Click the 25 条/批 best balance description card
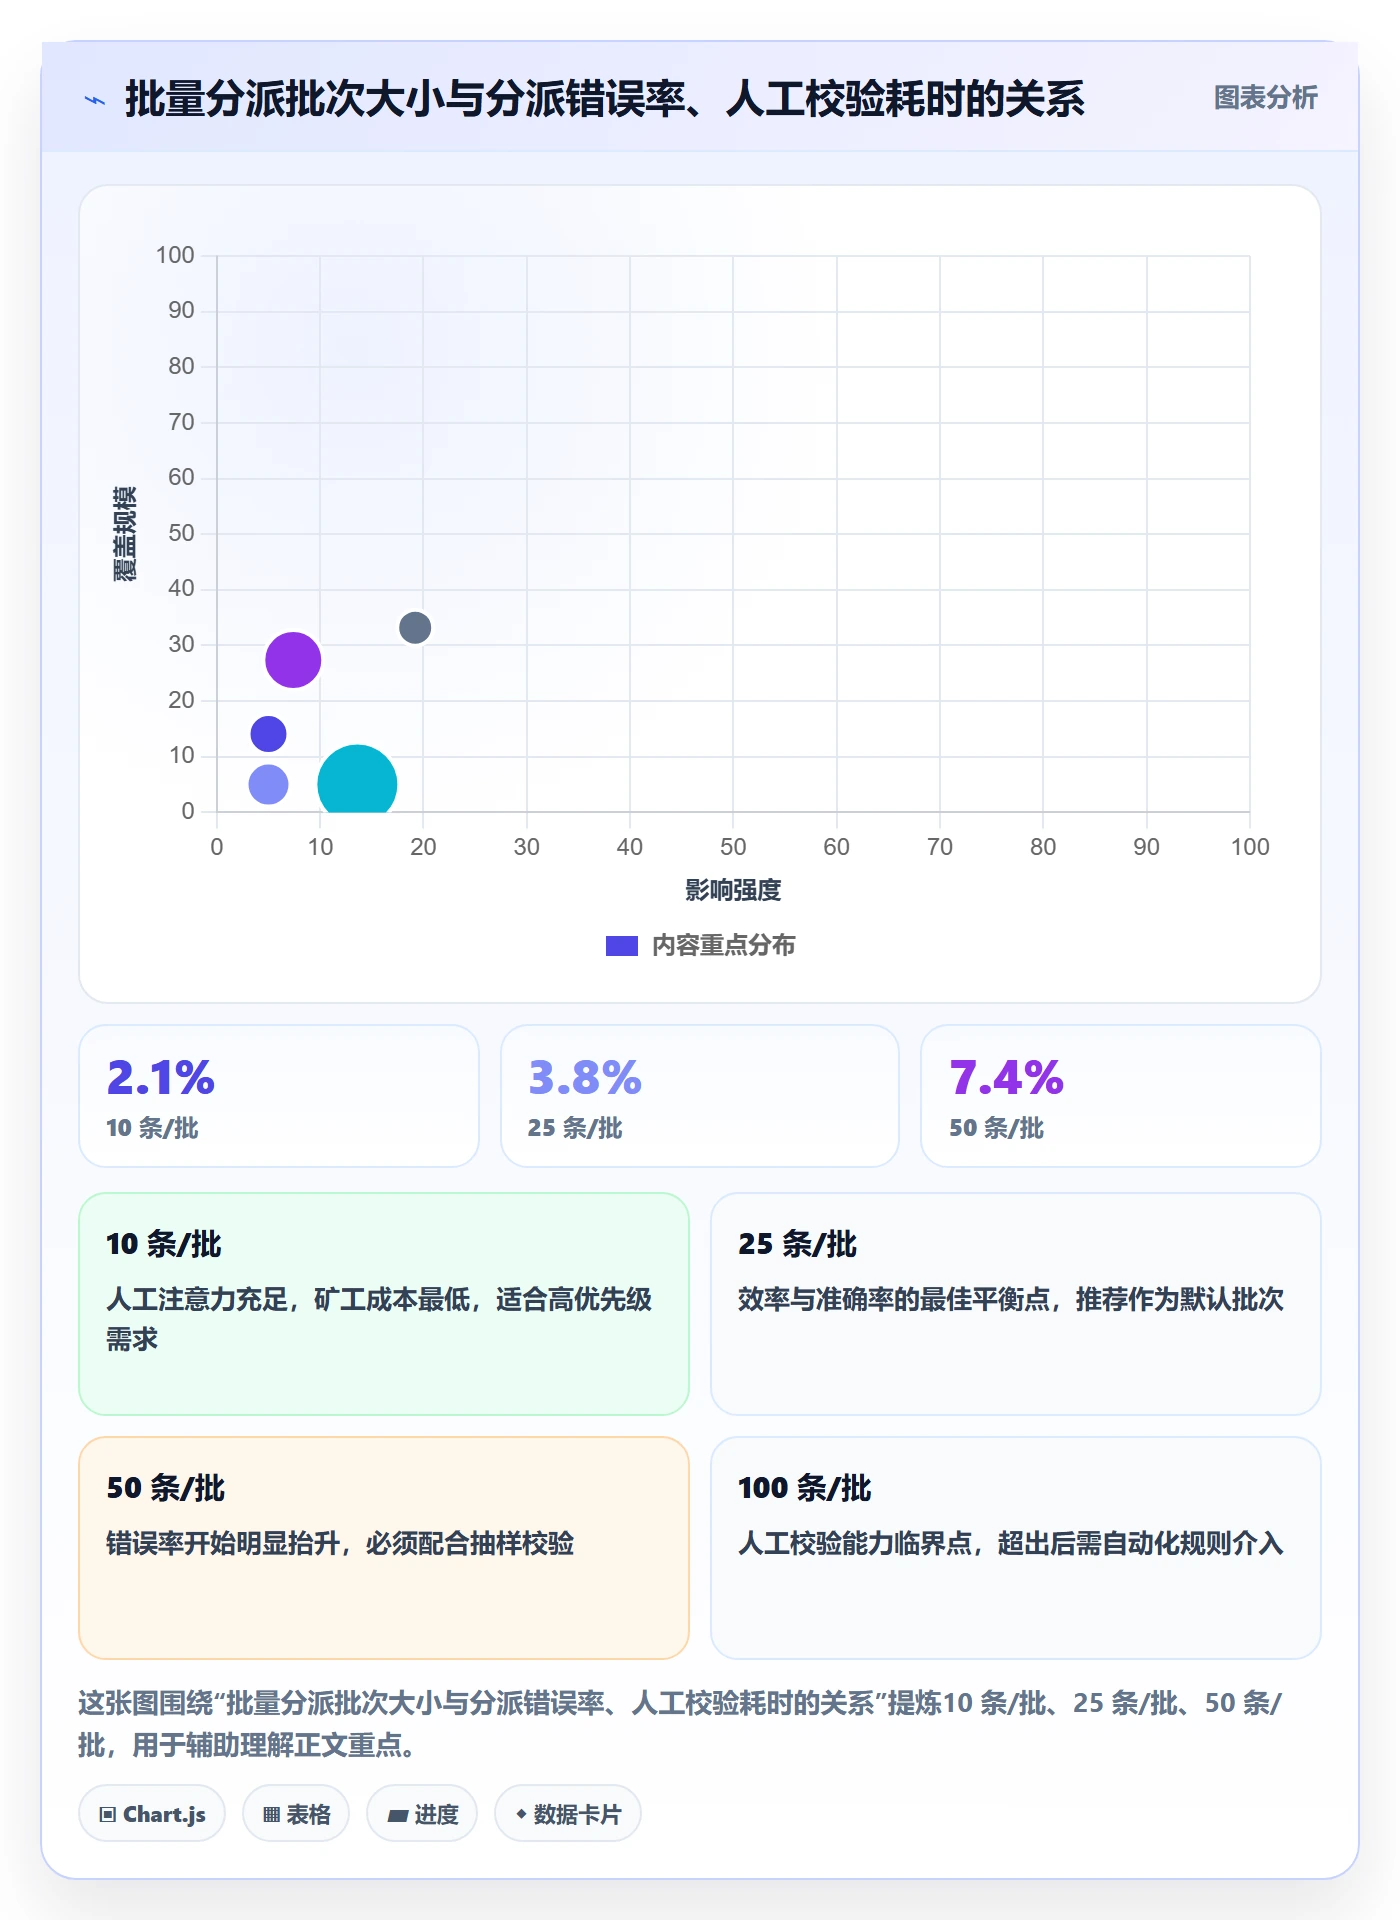 pyautogui.click(x=1016, y=1304)
